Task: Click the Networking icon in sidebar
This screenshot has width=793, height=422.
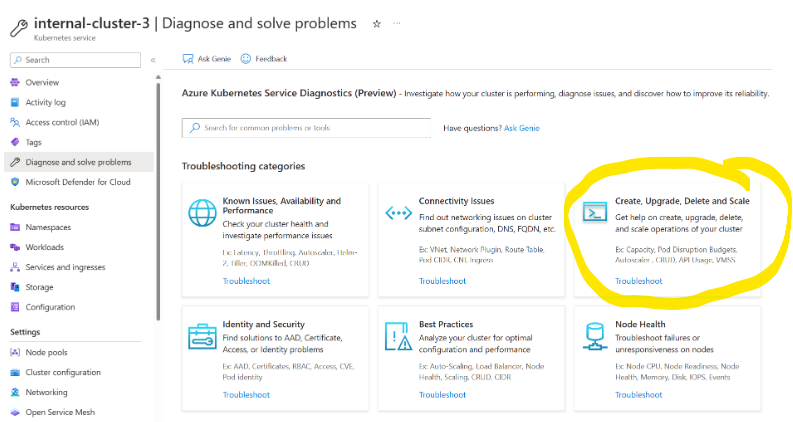Action: (15, 392)
